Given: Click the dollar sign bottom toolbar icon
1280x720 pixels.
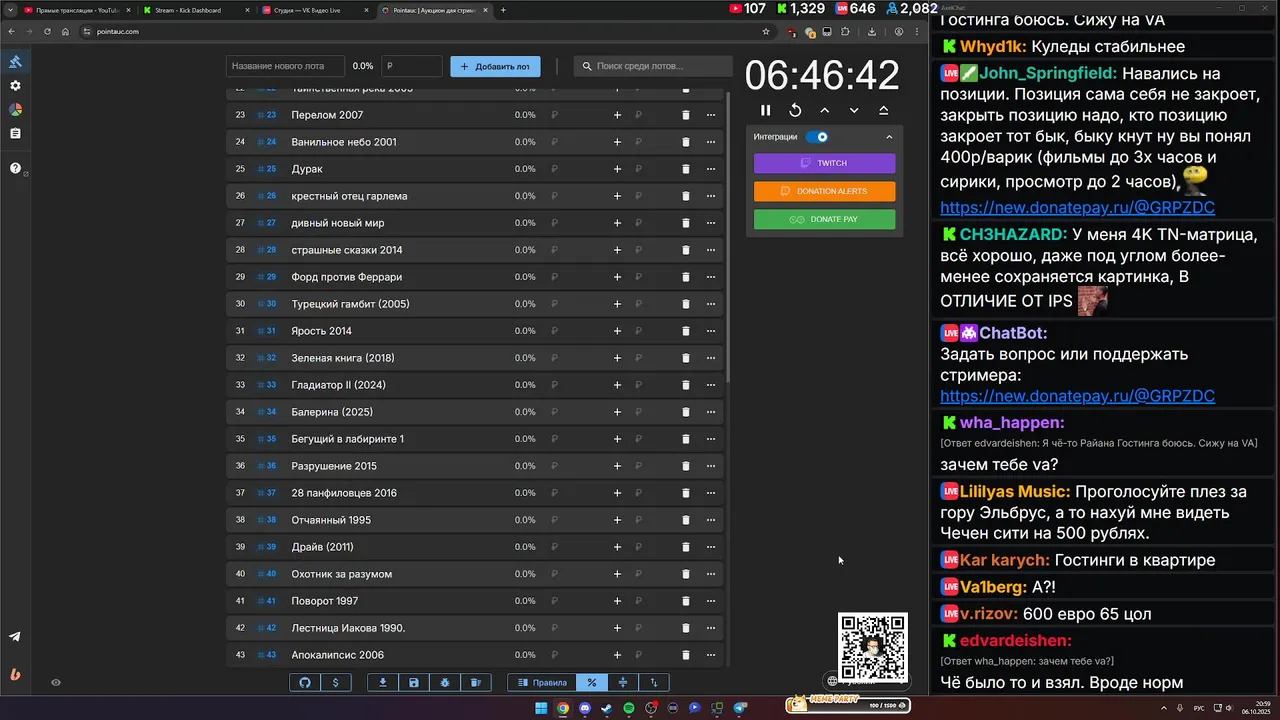Looking at the screenshot, I should [335, 682].
